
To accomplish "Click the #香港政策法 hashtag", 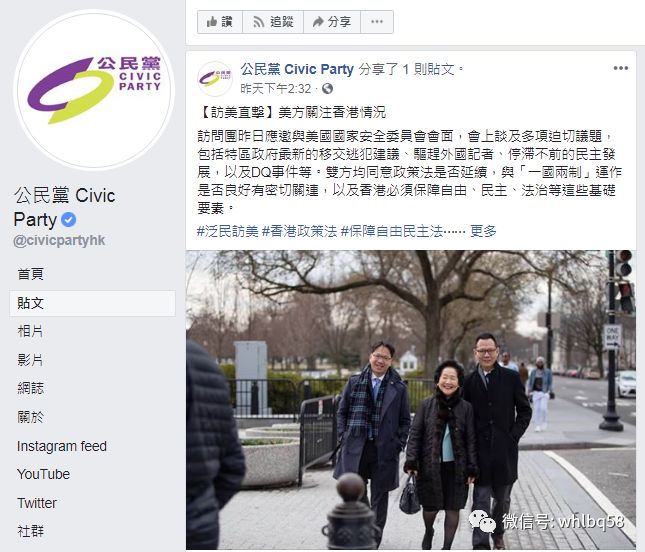I will point(299,231).
